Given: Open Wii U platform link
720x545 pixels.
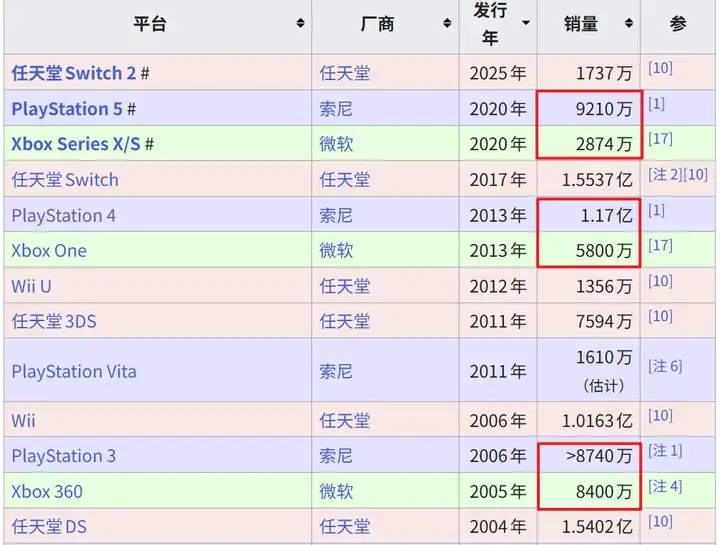Looking at the screenshot, I should coord(31,287).
